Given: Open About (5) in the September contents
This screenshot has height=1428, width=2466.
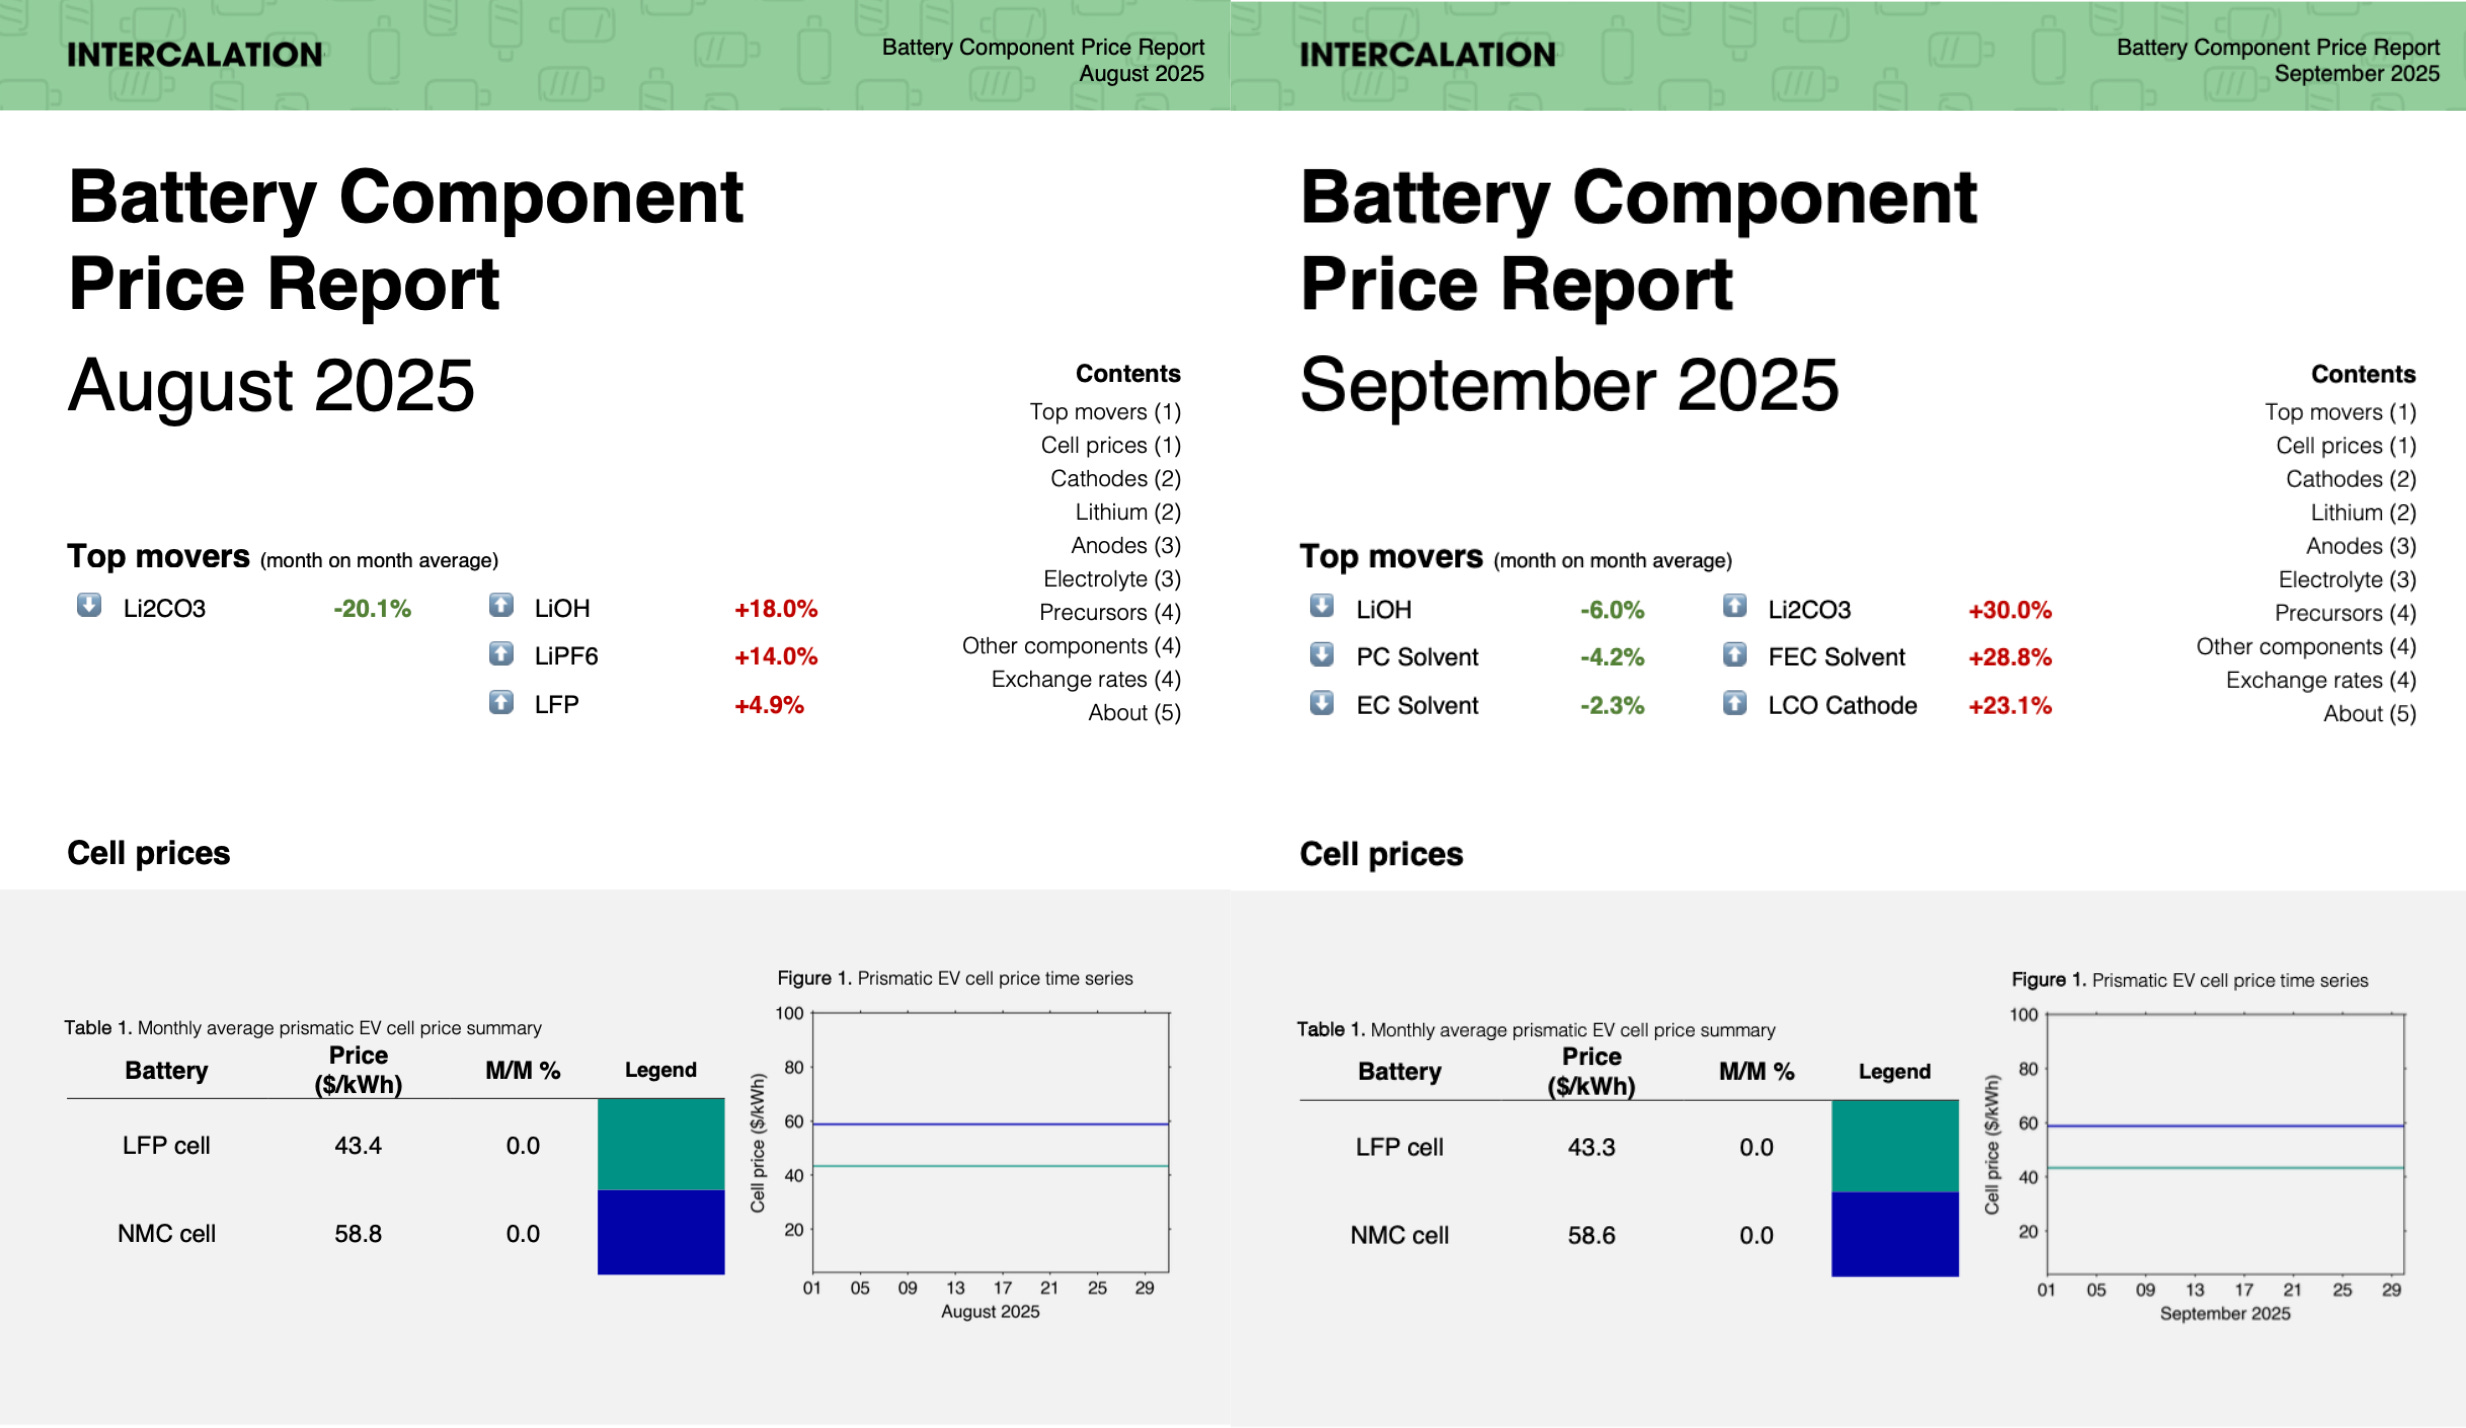Looking at the screenshot, I should click(x=2368, y=714).
